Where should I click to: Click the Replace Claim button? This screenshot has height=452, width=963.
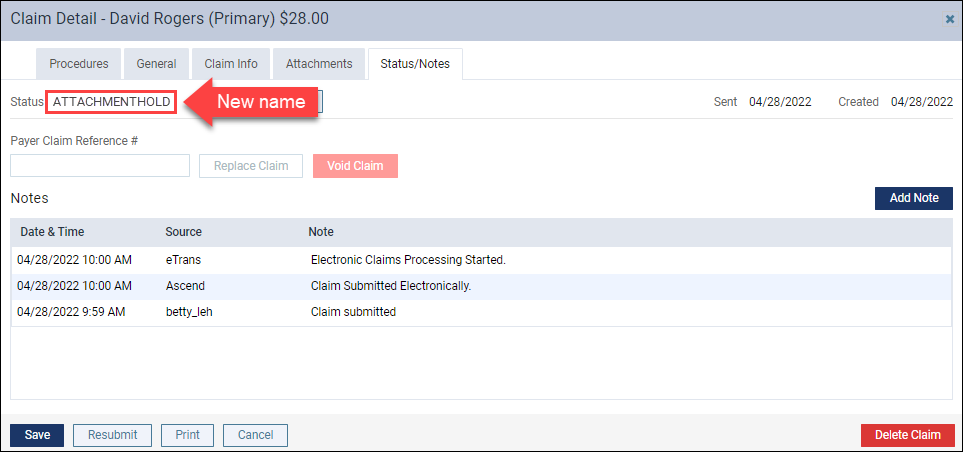(251, 166)
